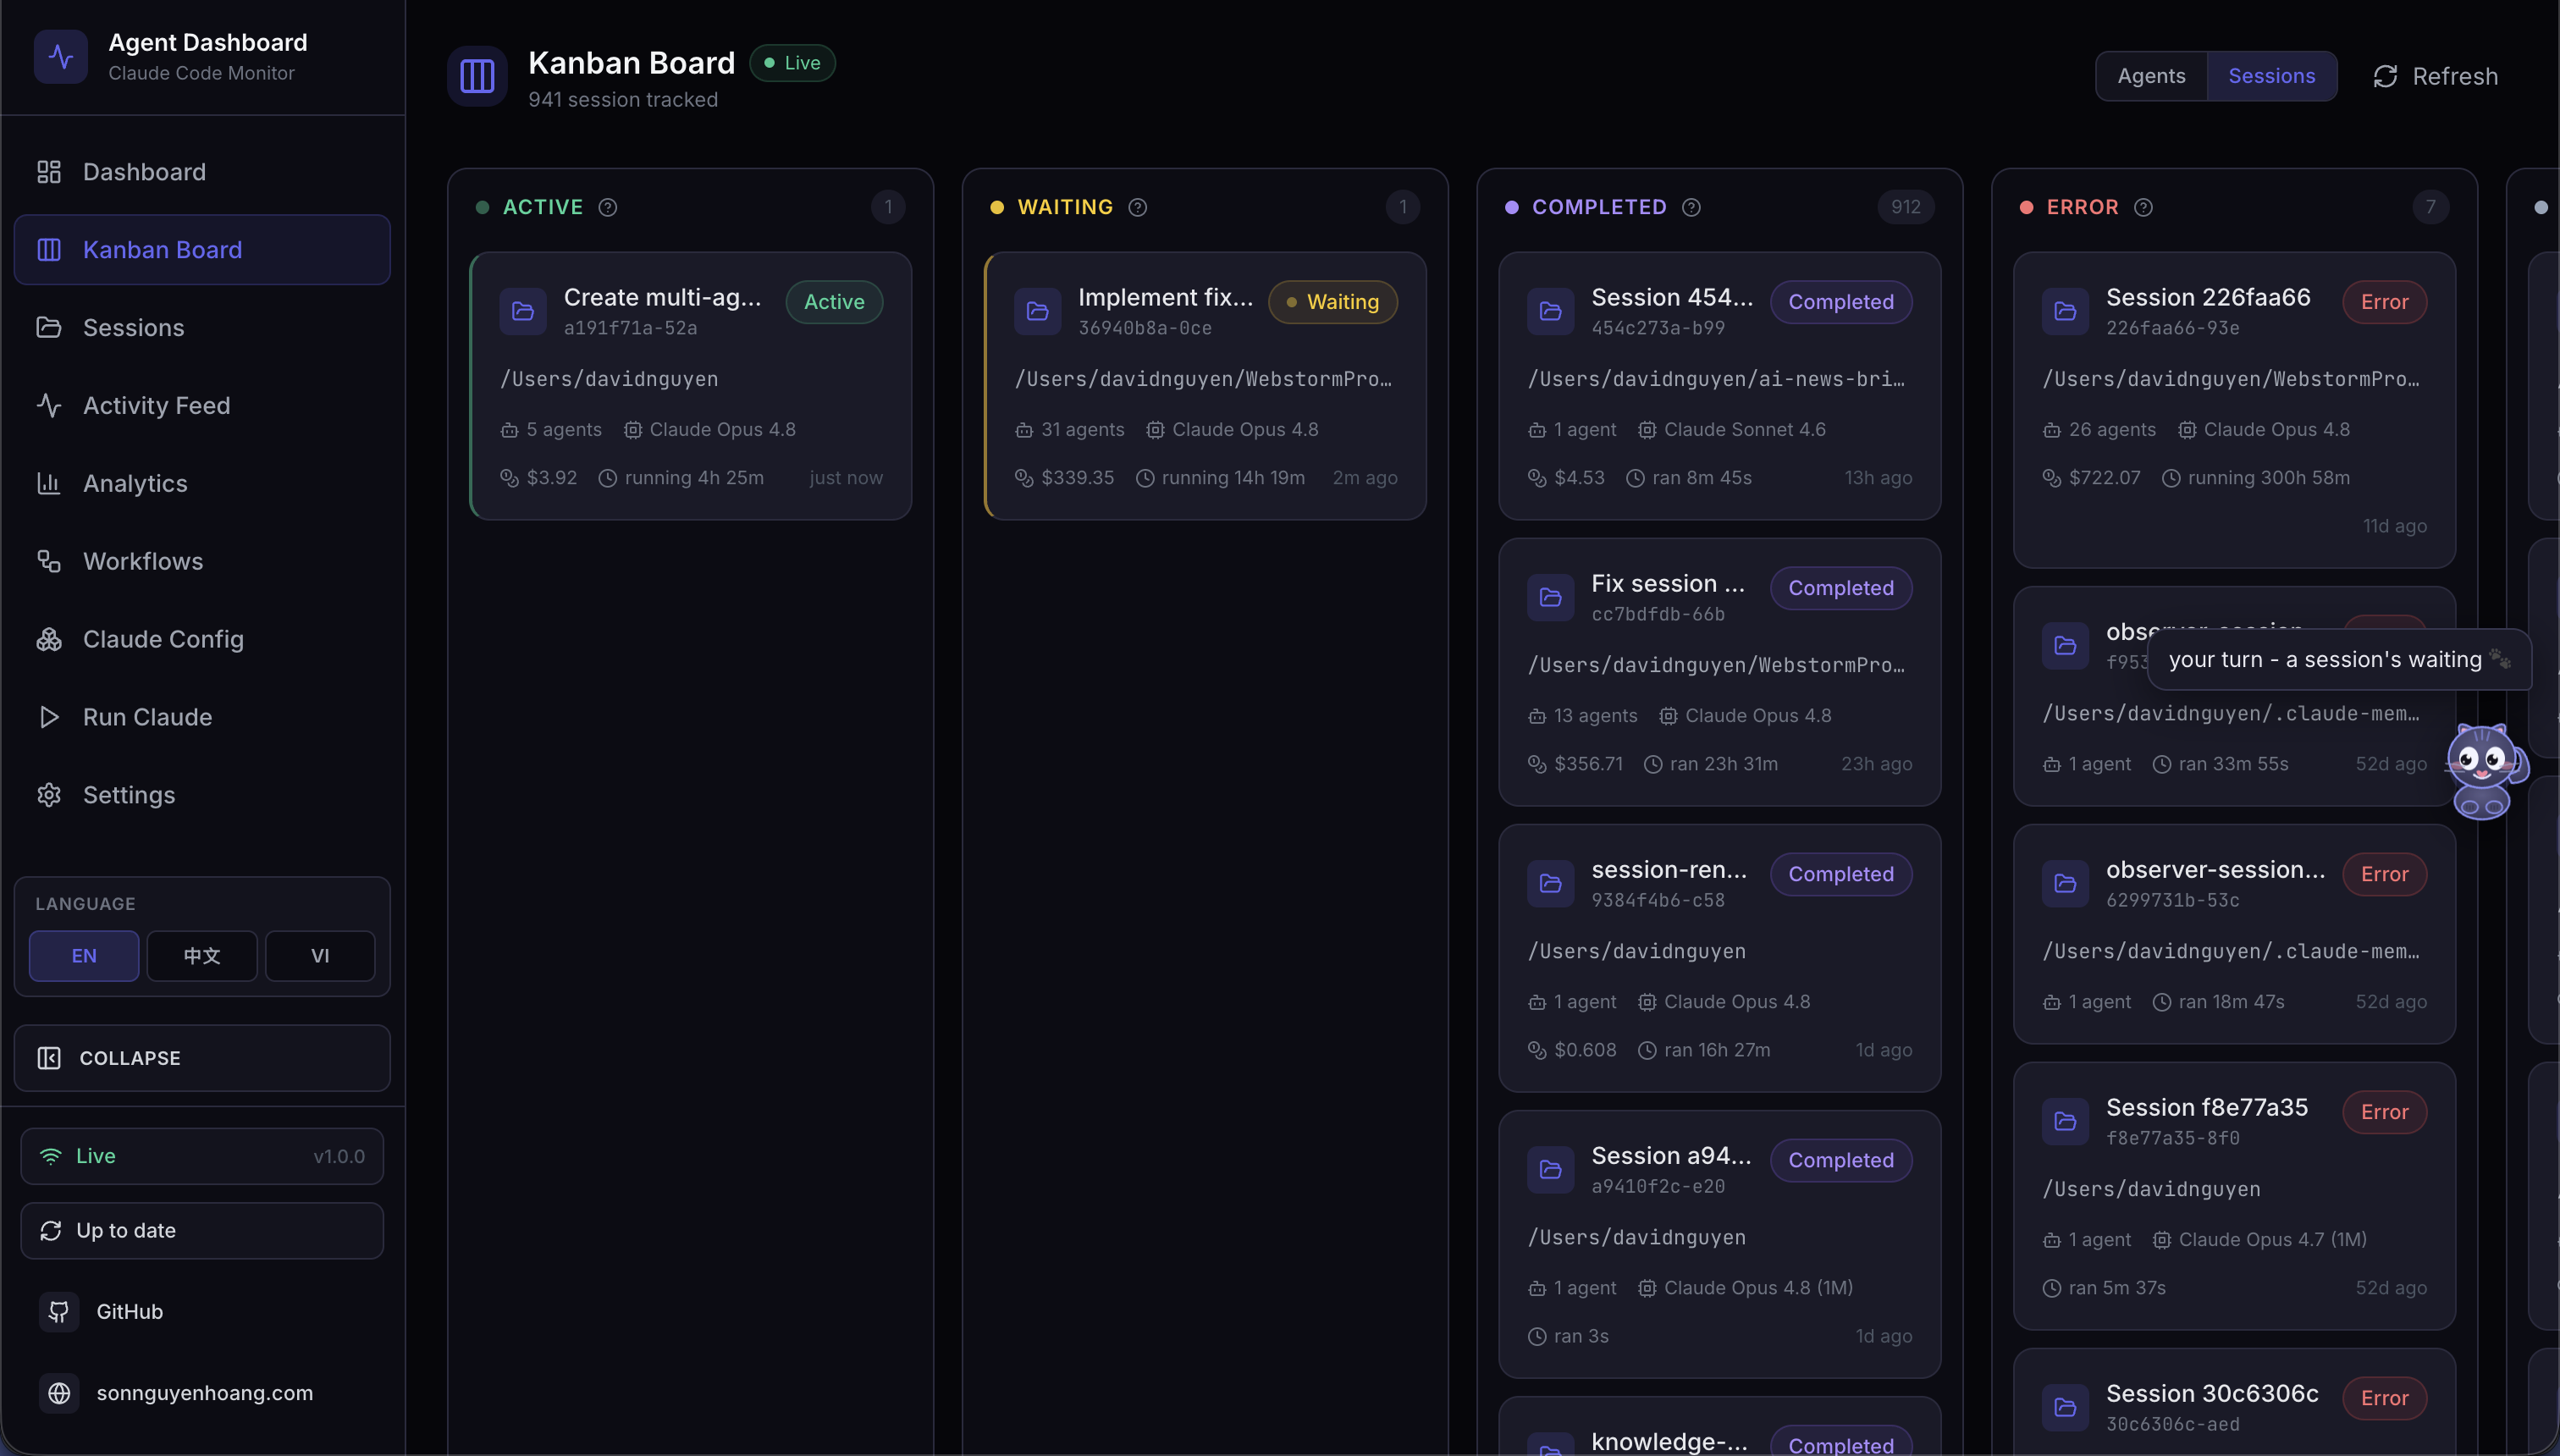
Task: Visit sonnguyenhoang.com link
Action: tap(205, 1392)
